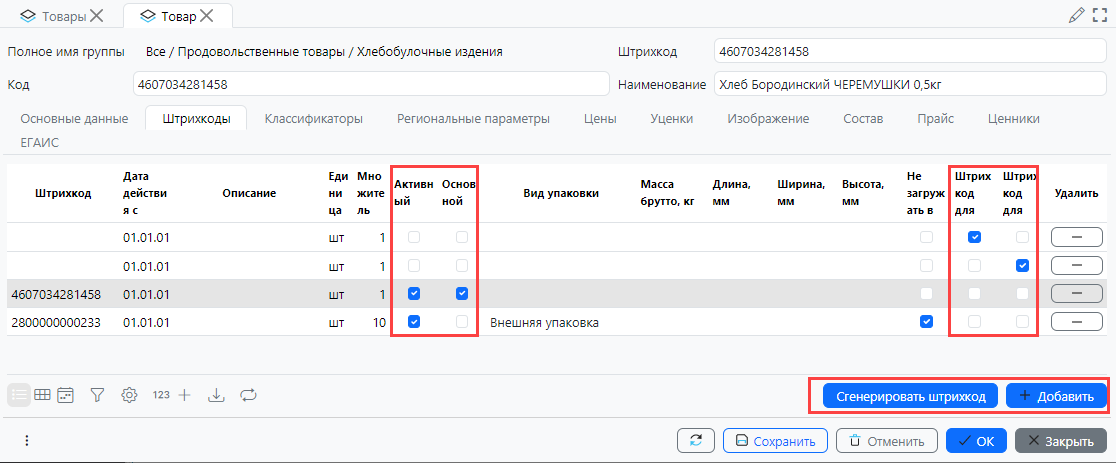Click the Наименование input field
Screen dimensions: 1116x463
click(907, 84)
